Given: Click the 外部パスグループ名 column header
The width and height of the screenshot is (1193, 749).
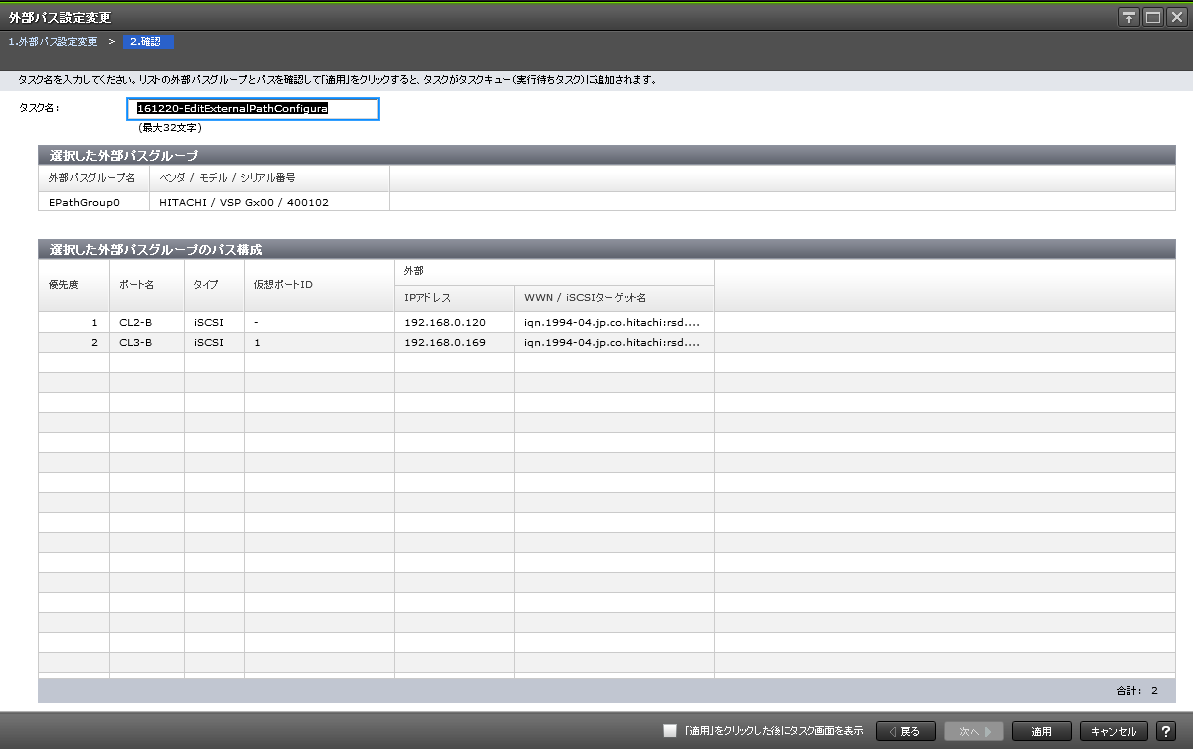Looking at the screenshot, I should (92, 178).
